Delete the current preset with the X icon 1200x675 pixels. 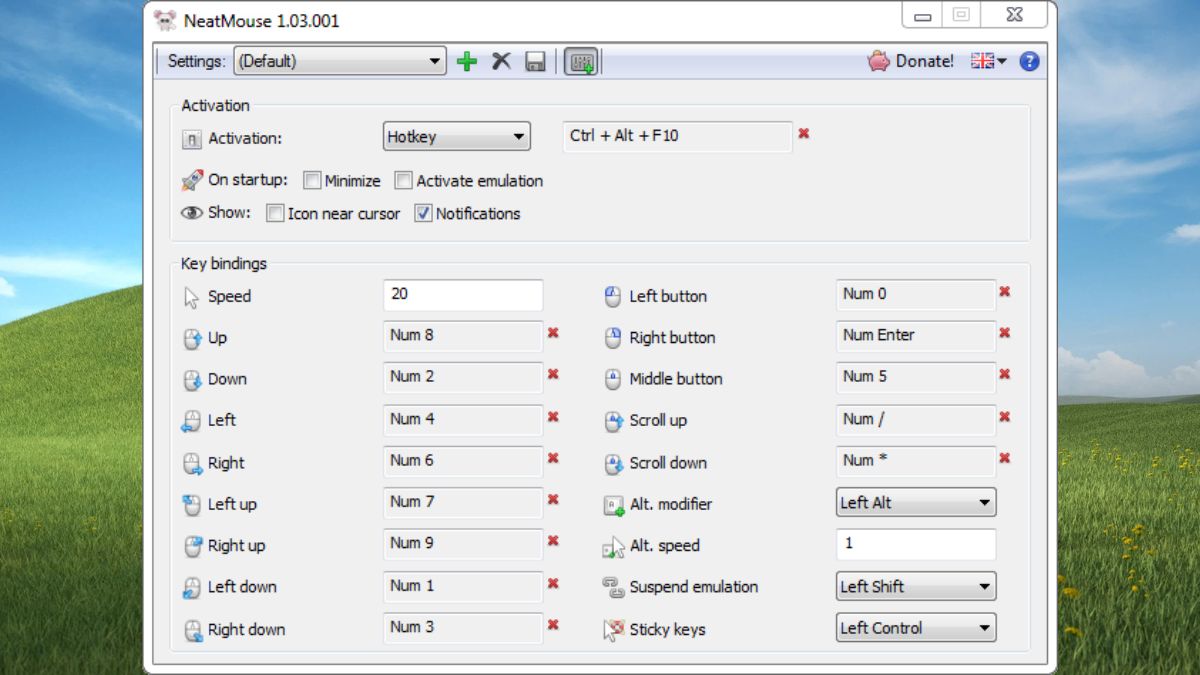tap(501, 61)
